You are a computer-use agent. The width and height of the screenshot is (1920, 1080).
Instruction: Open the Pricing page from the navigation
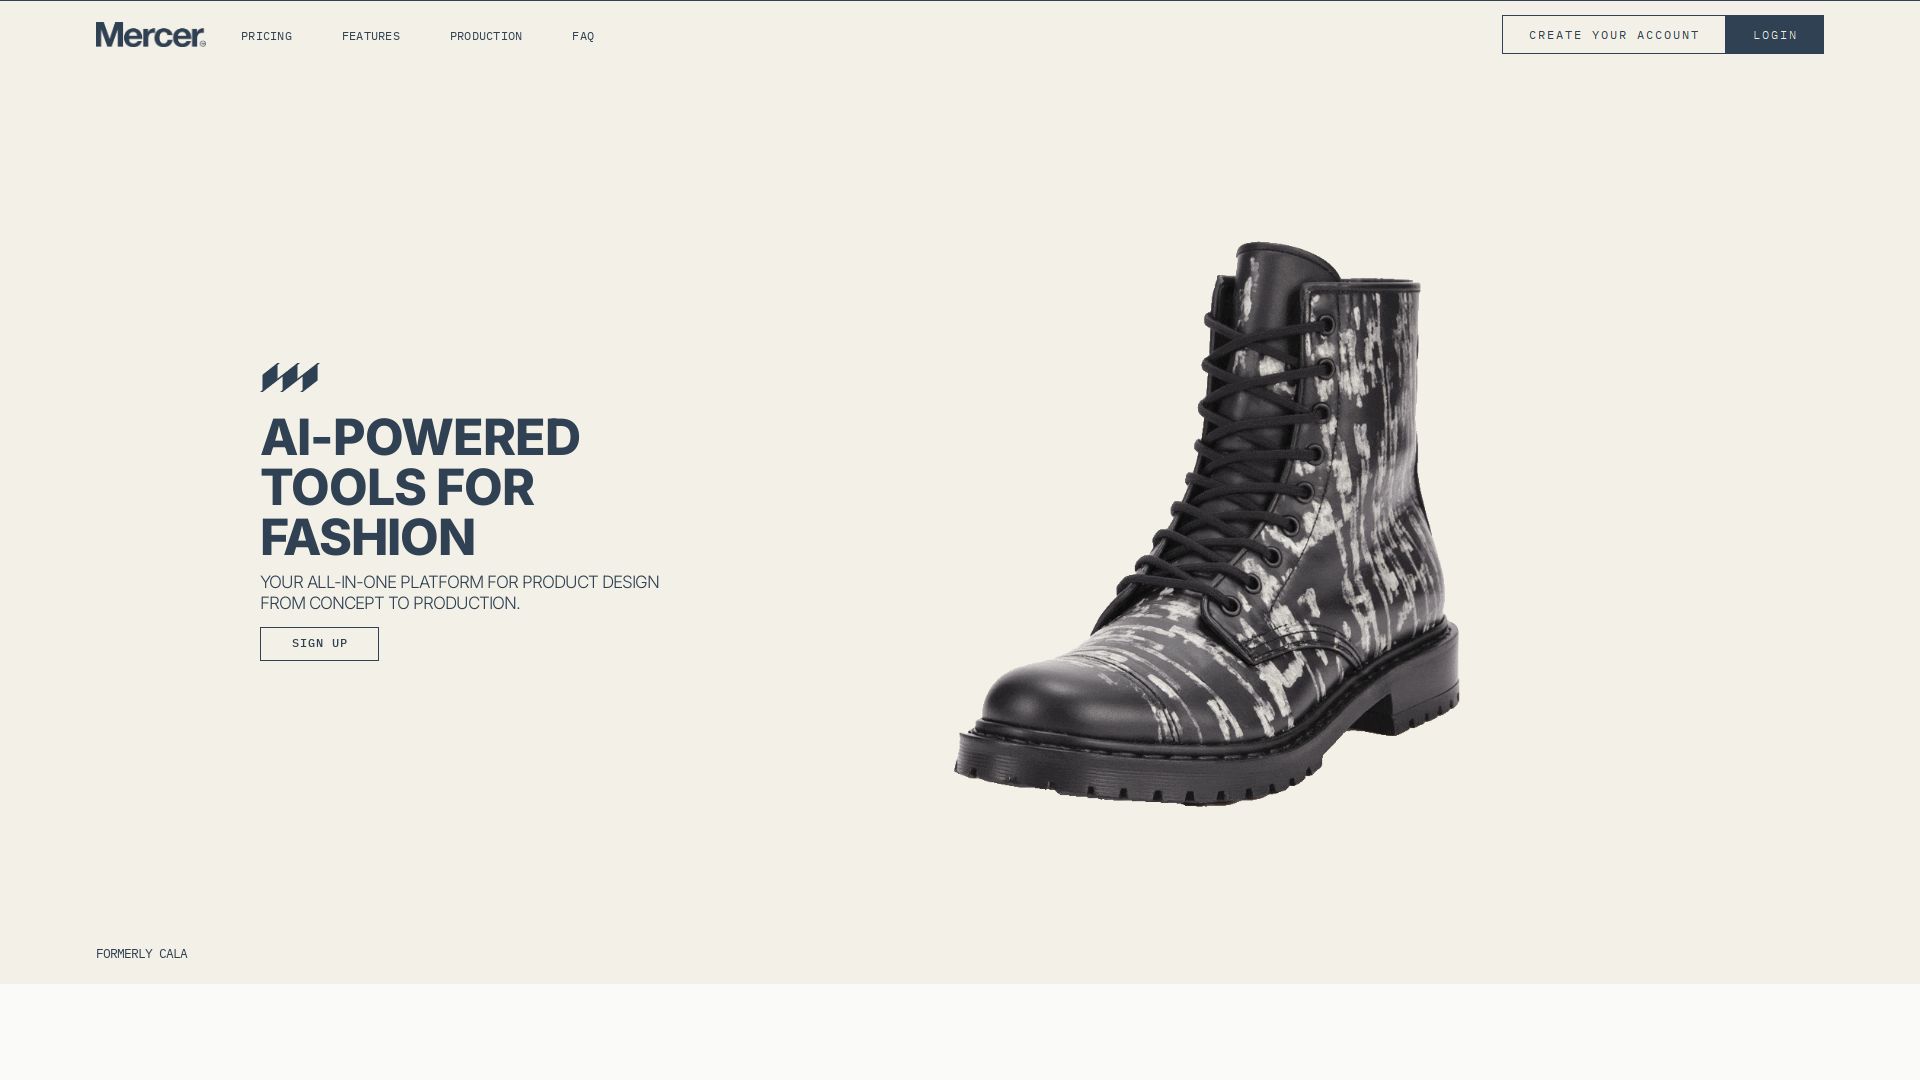pos(266,36)
